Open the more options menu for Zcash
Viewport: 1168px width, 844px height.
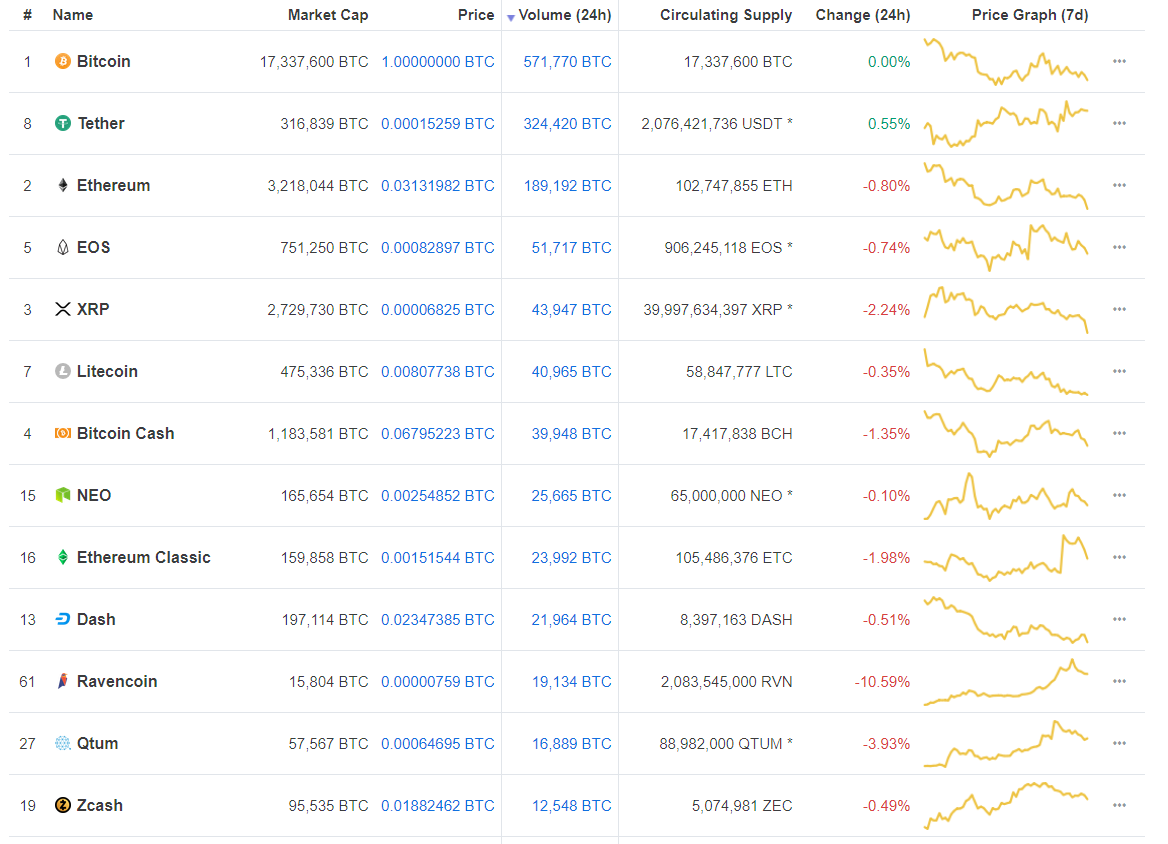pos(1119,805)
